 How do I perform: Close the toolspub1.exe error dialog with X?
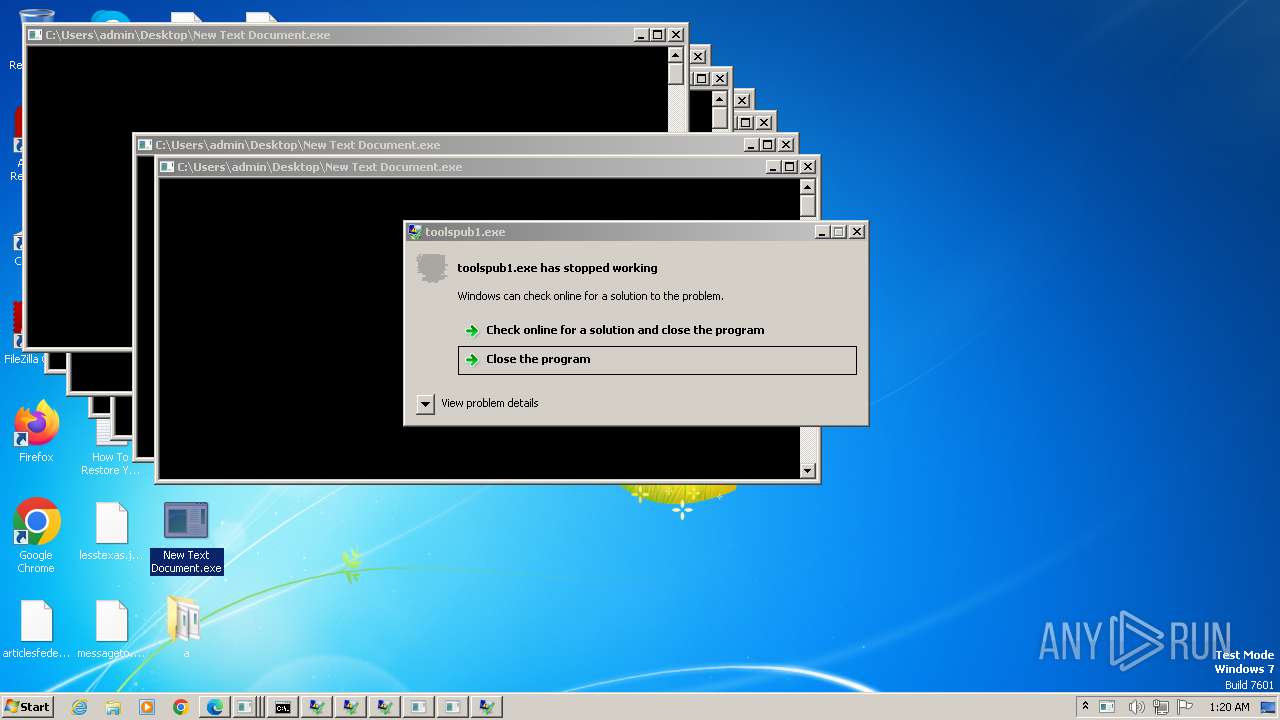856,232
